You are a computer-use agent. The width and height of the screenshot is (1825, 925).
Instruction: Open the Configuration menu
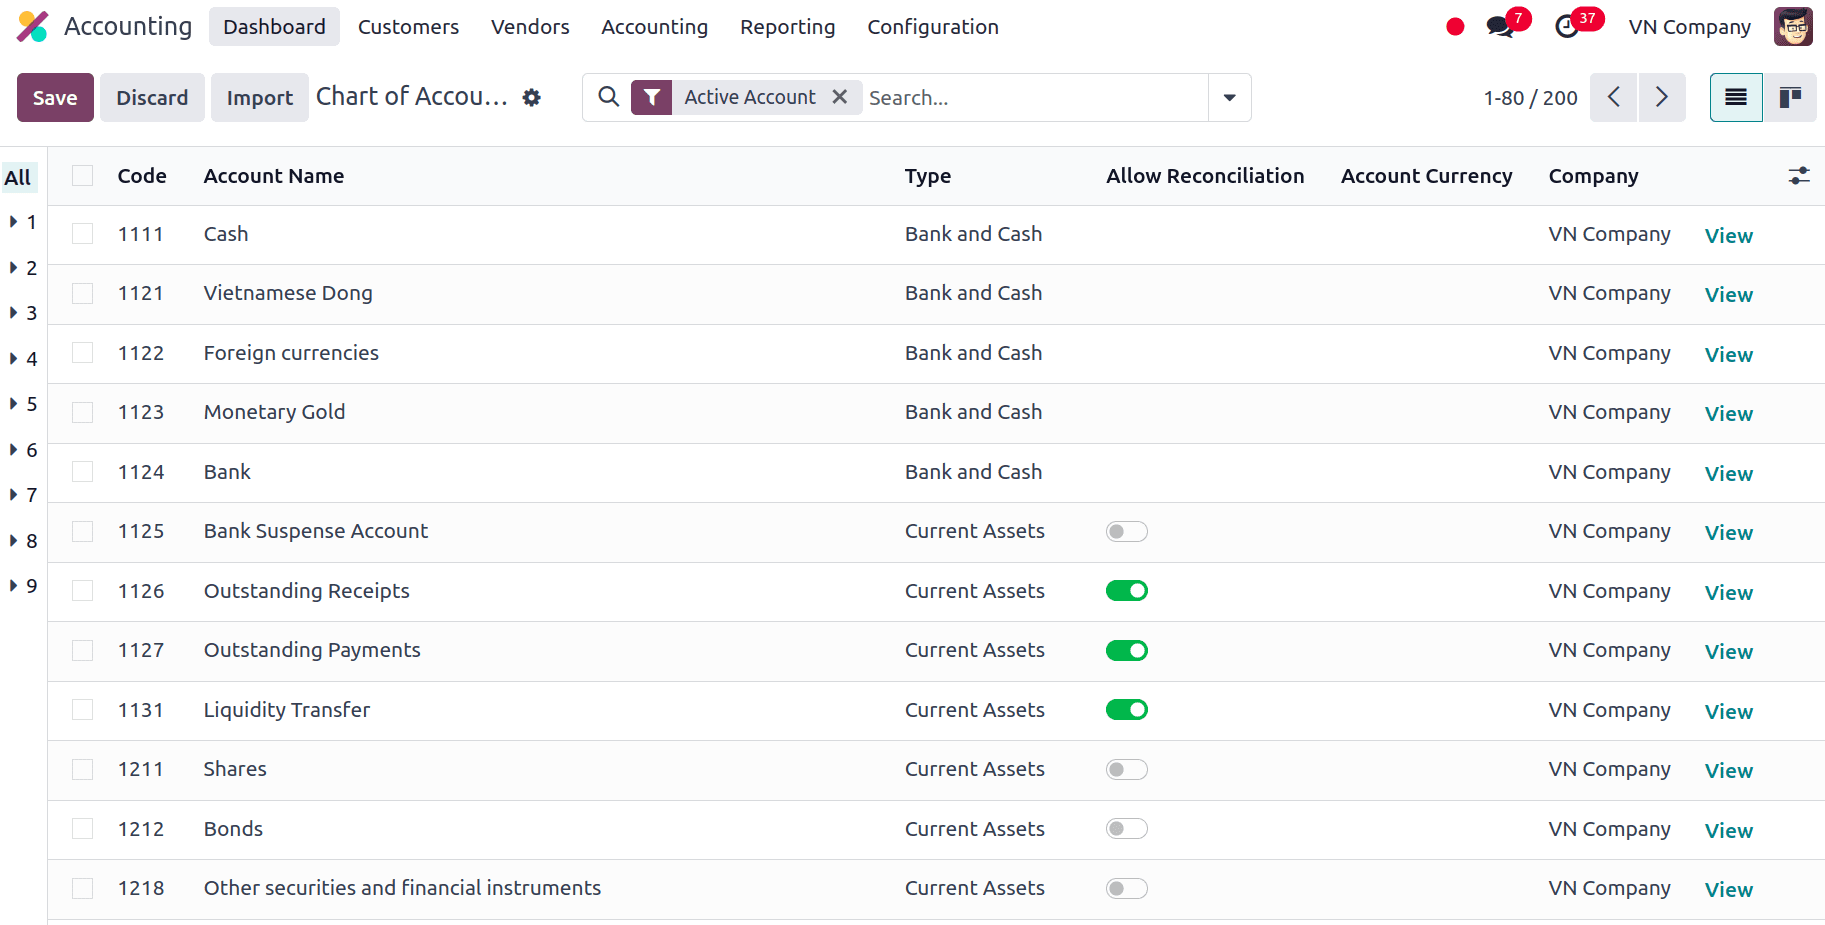click(932, 27)
